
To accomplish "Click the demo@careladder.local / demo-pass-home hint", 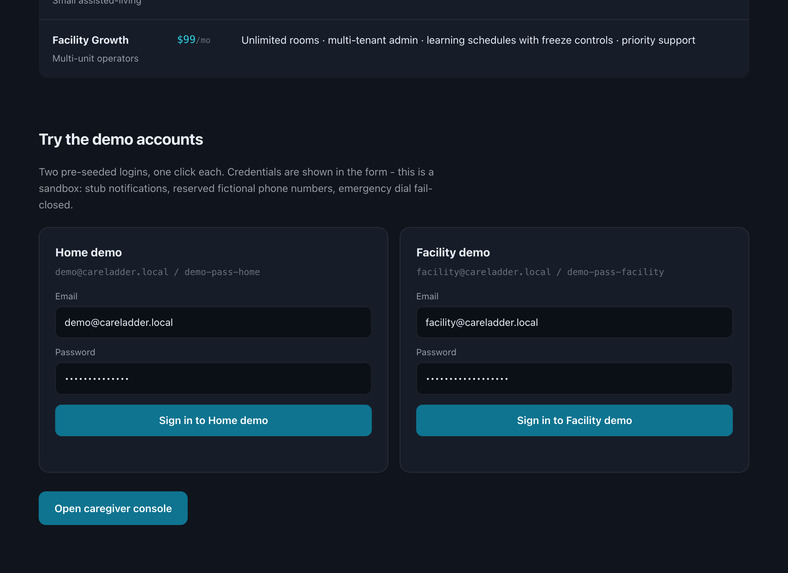I will point(157,272).
